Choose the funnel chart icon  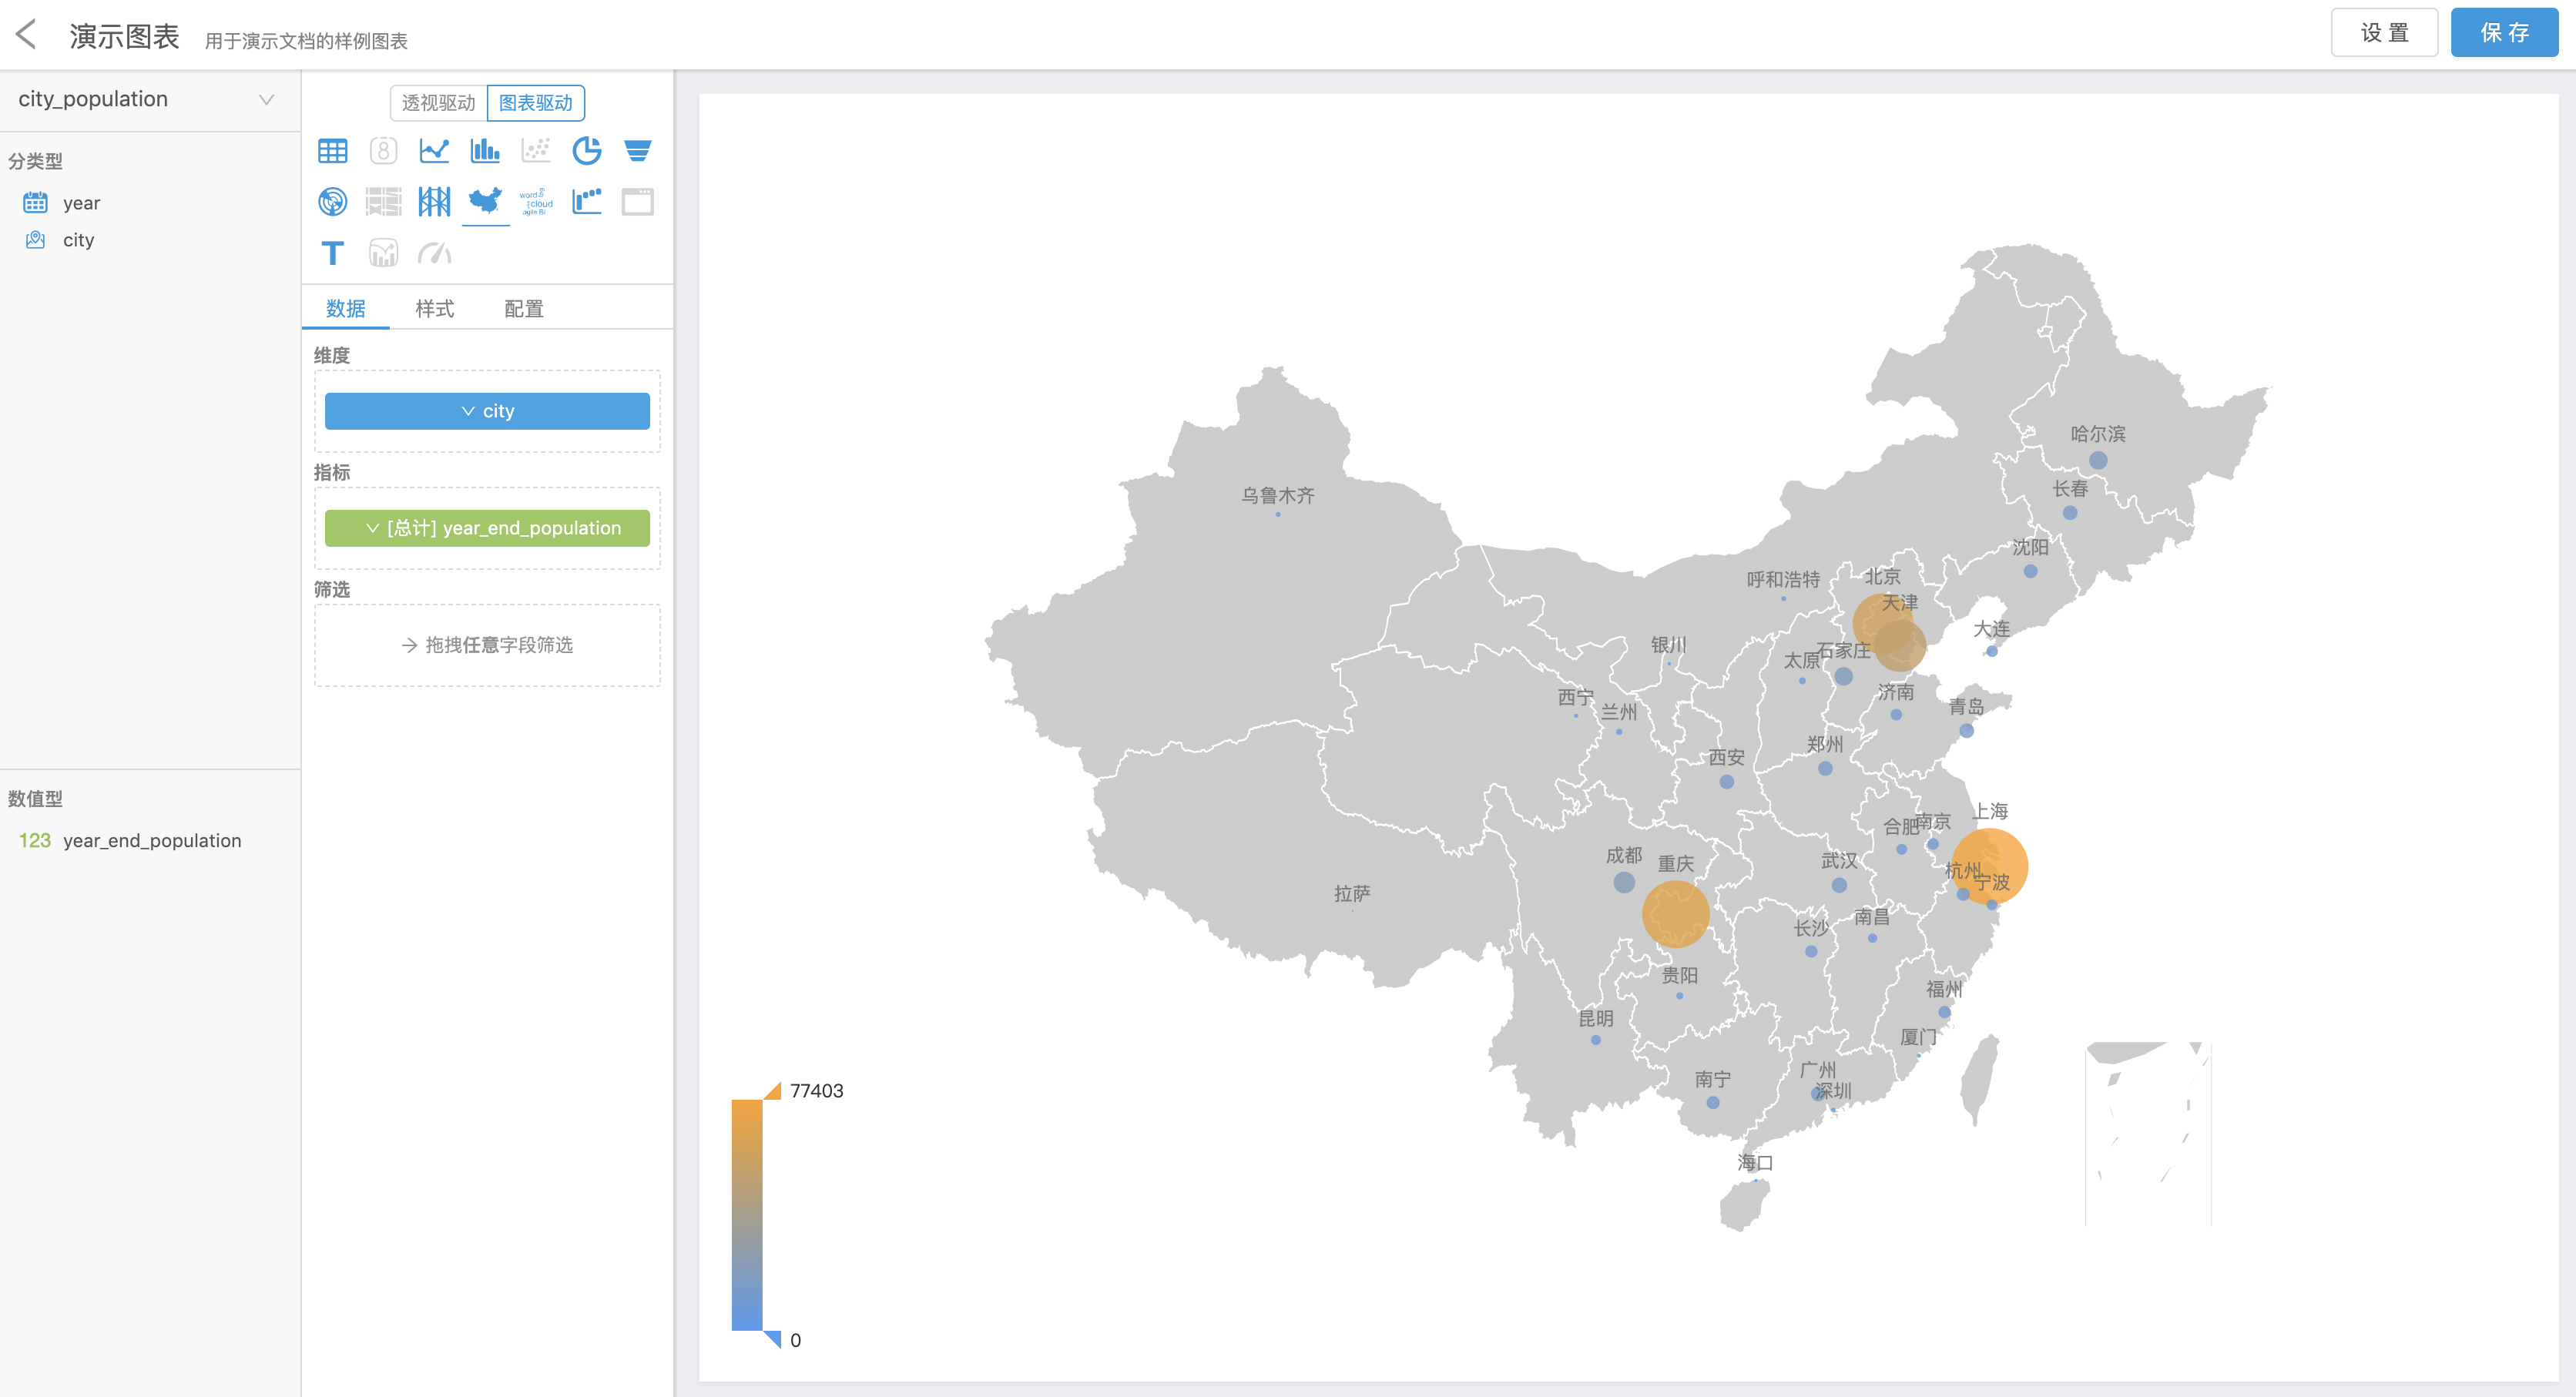tap(637, 151)
